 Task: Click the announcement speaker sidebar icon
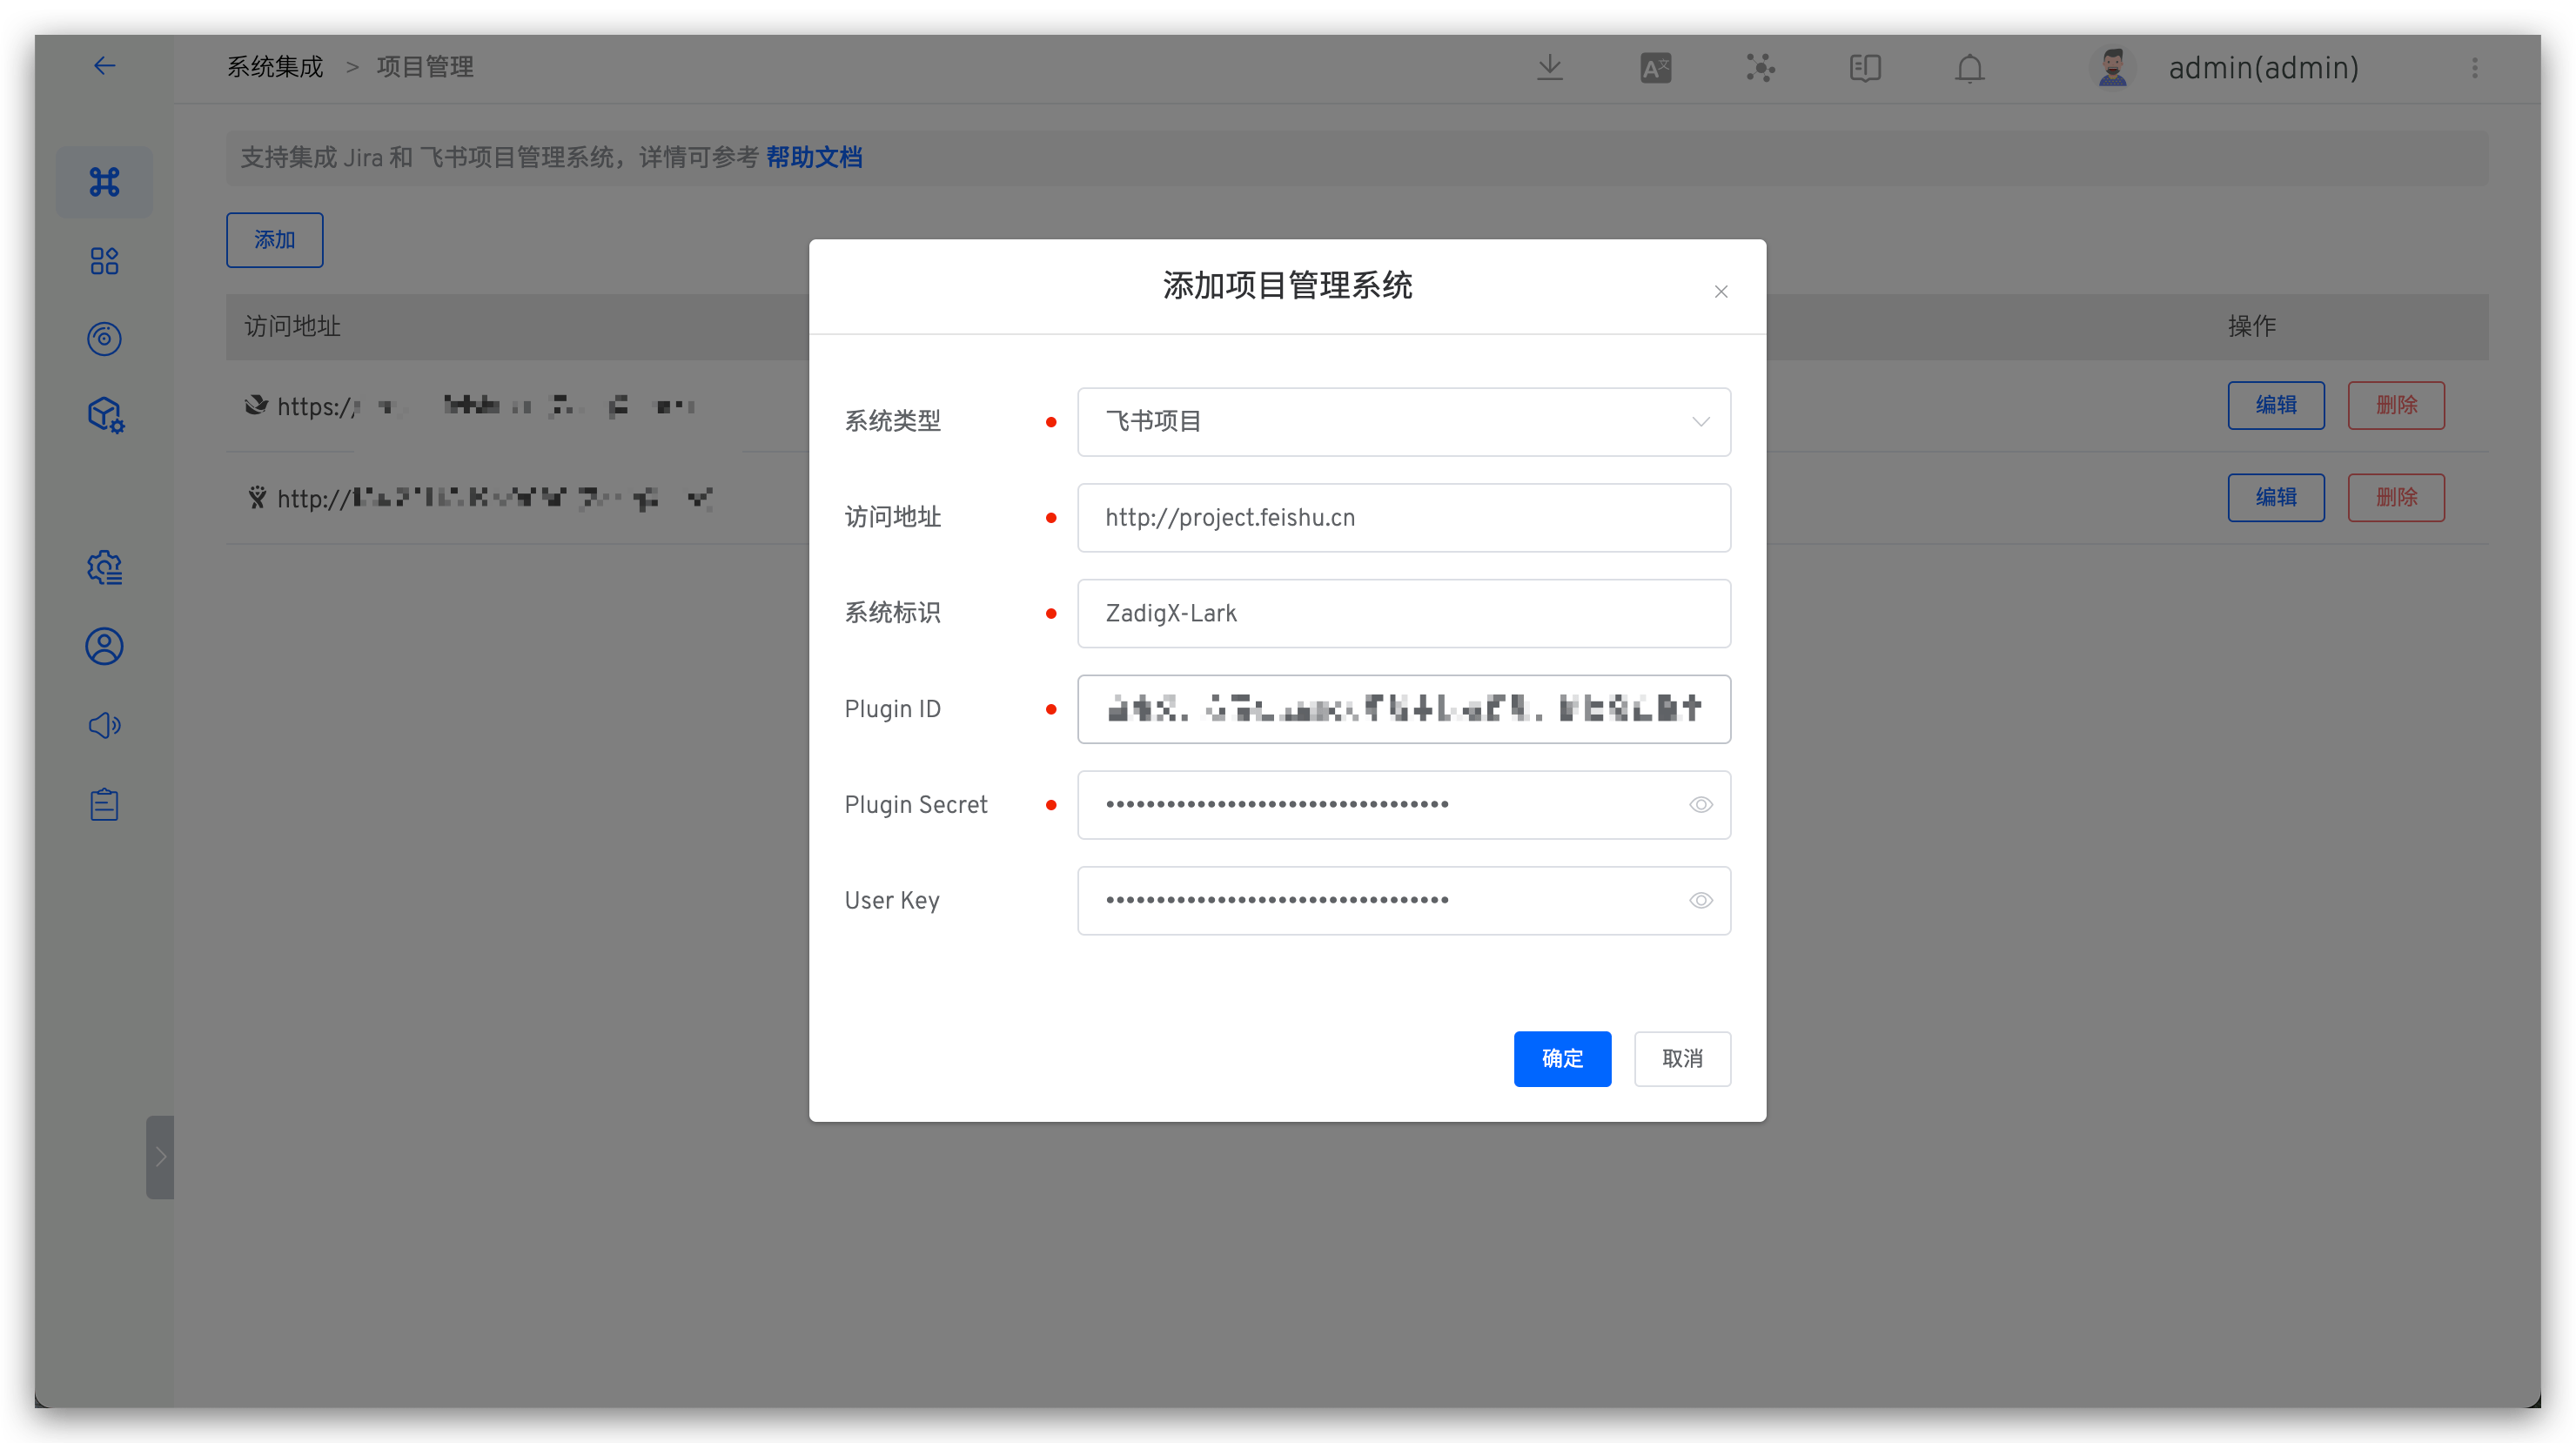coord(104,725)
